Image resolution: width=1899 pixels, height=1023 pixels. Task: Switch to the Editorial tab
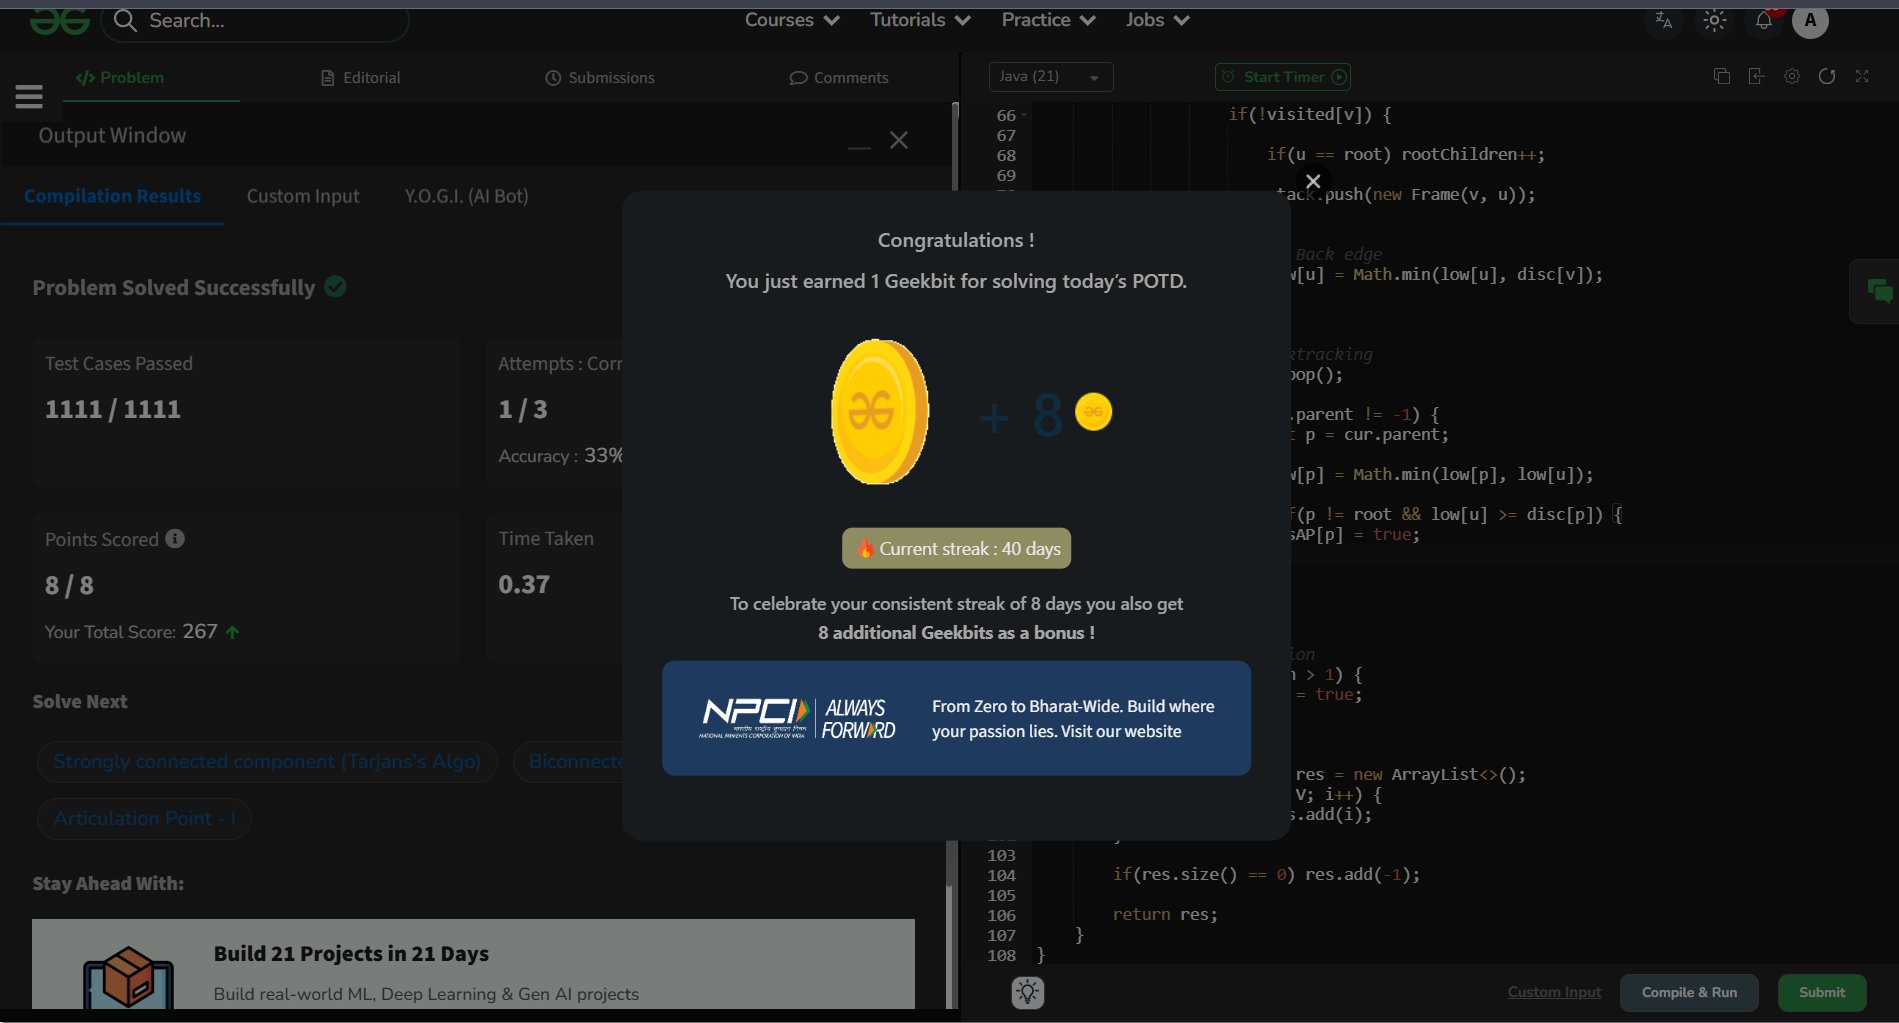click(360, 78)
